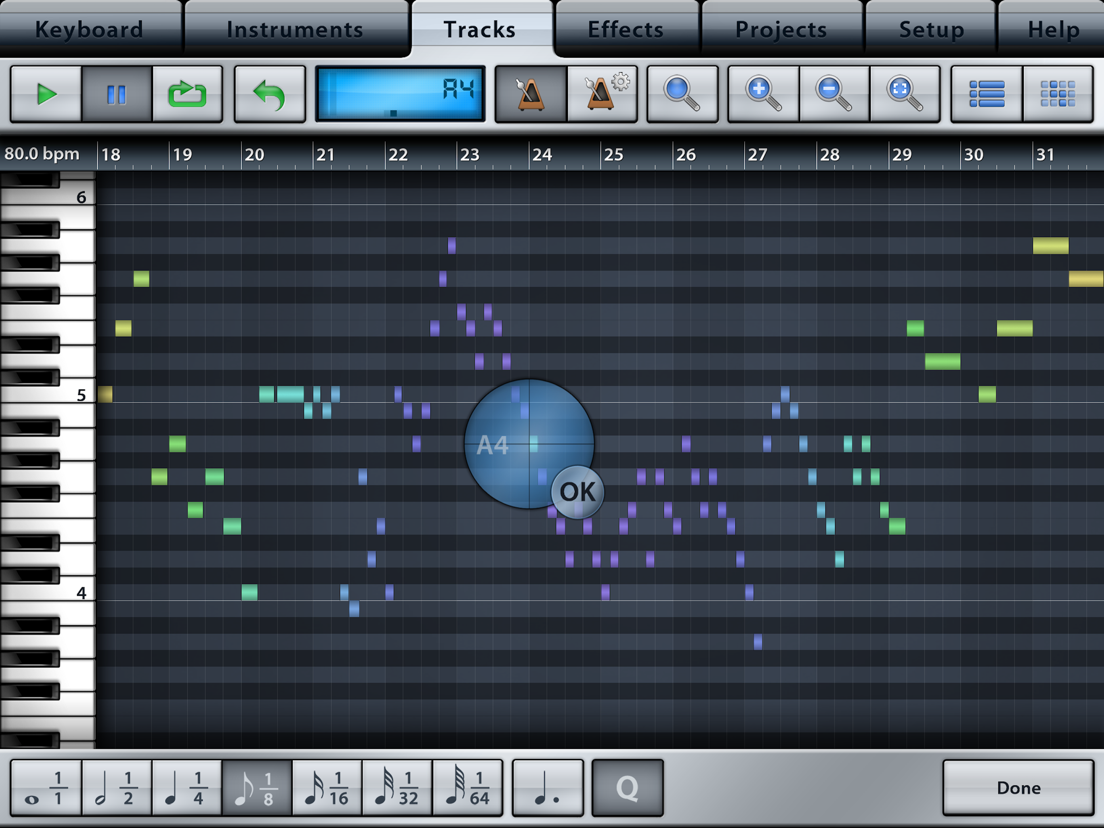Viewport: 1104px width, 828px height.
Task: Switch to the track list view
Action: tap(986, 93)
